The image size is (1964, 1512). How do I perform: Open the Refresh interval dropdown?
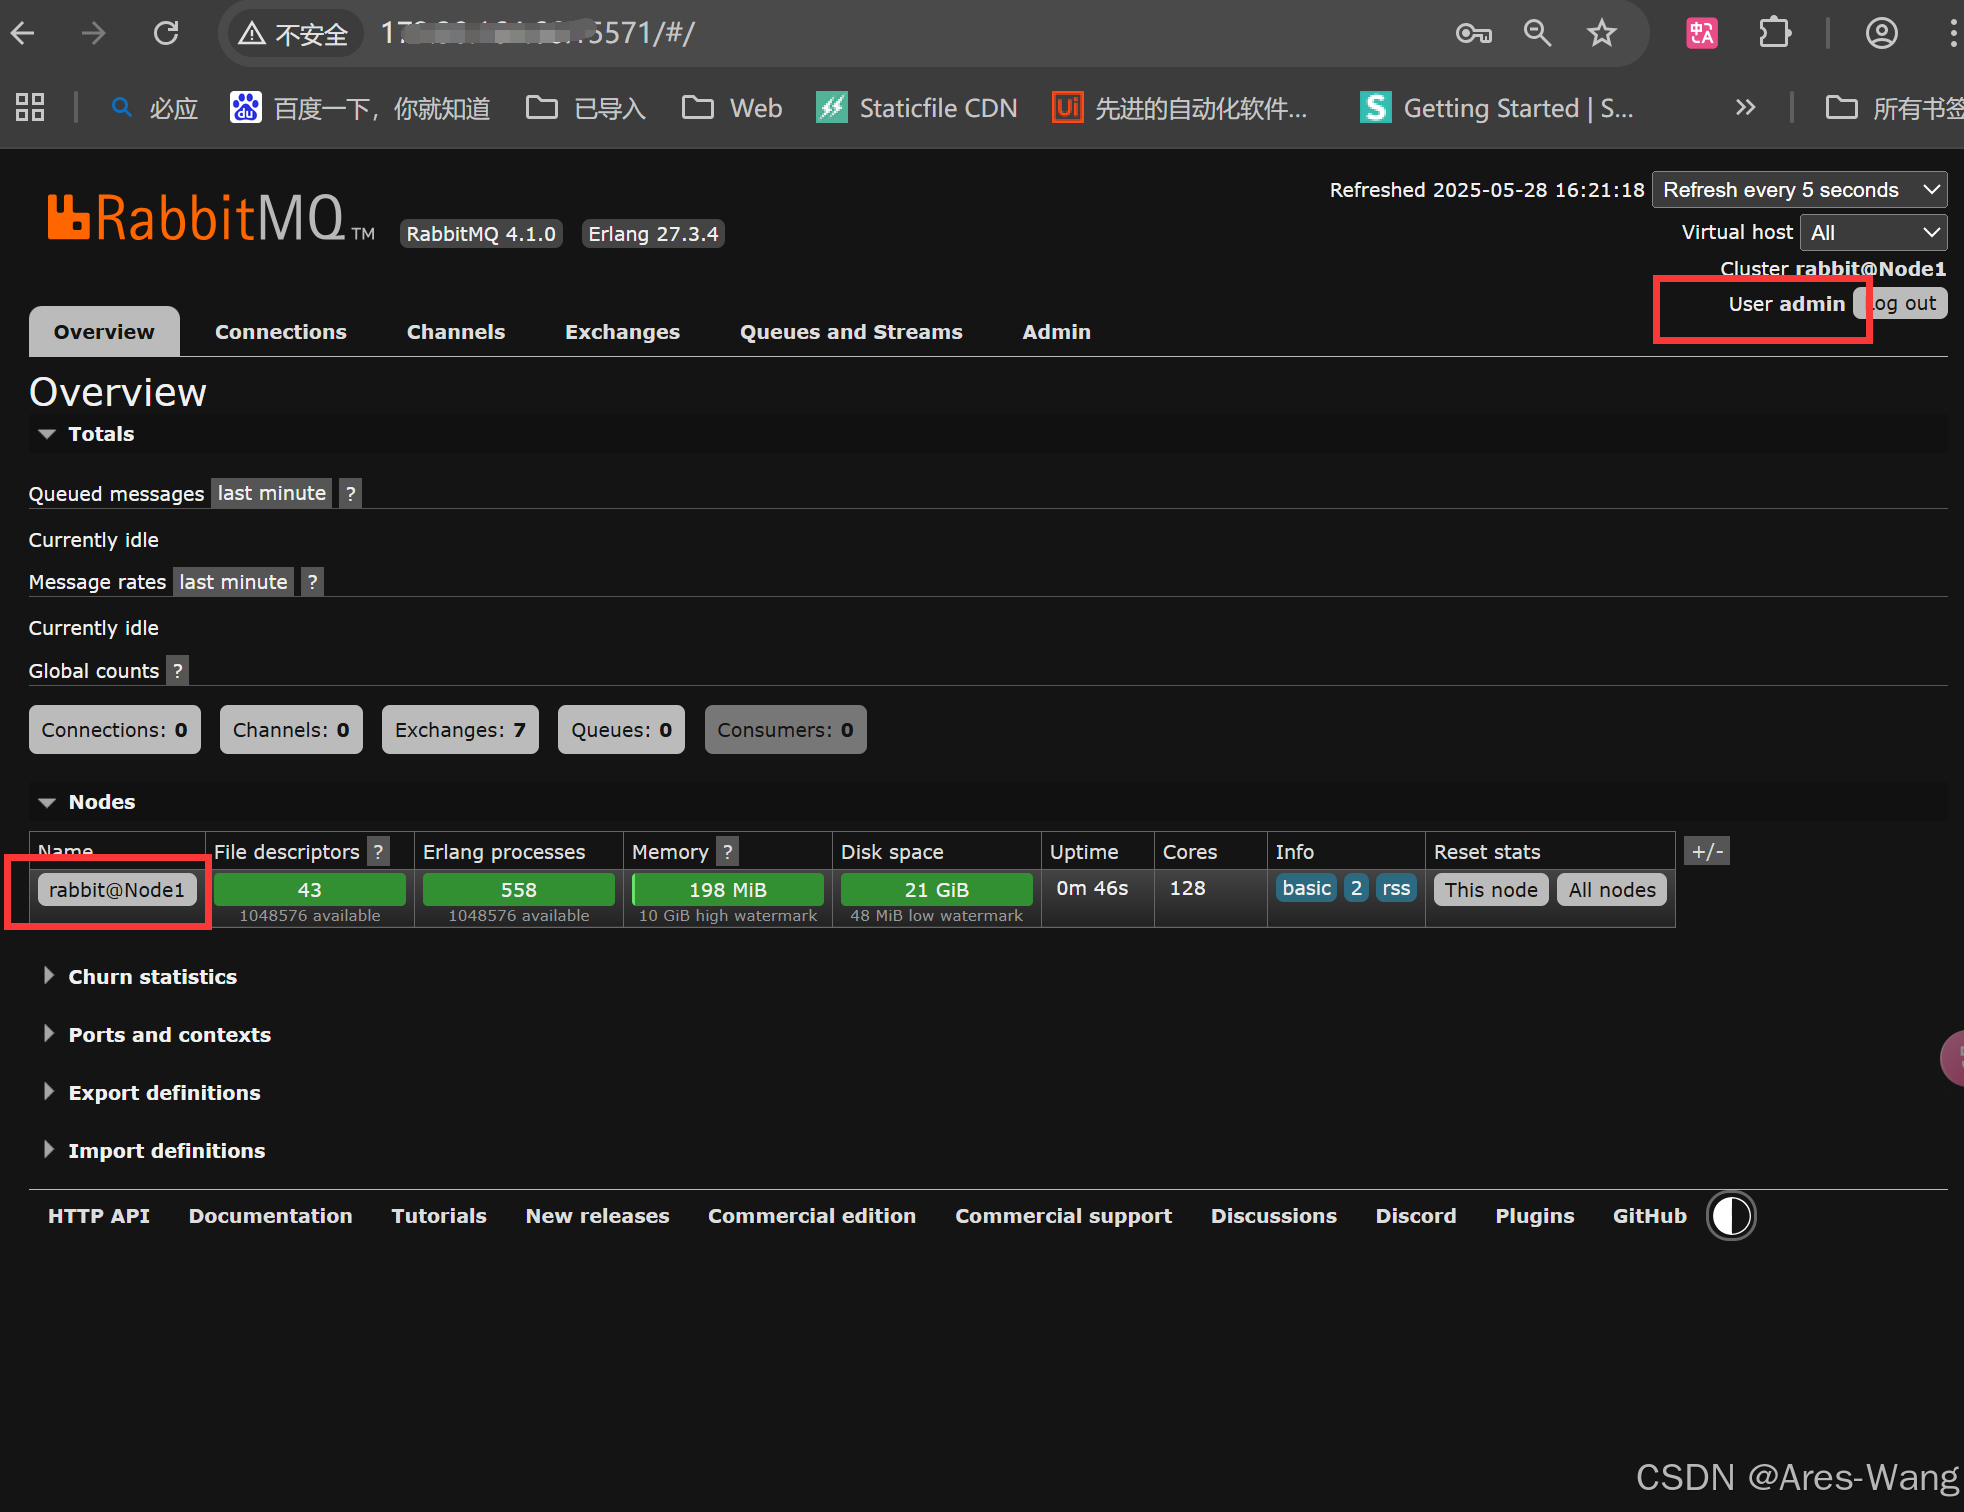click(x=1799, y=190)
